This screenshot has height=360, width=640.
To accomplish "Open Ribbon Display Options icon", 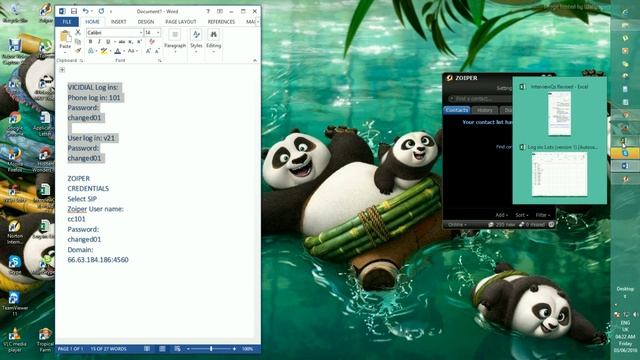I will point(220,11).
